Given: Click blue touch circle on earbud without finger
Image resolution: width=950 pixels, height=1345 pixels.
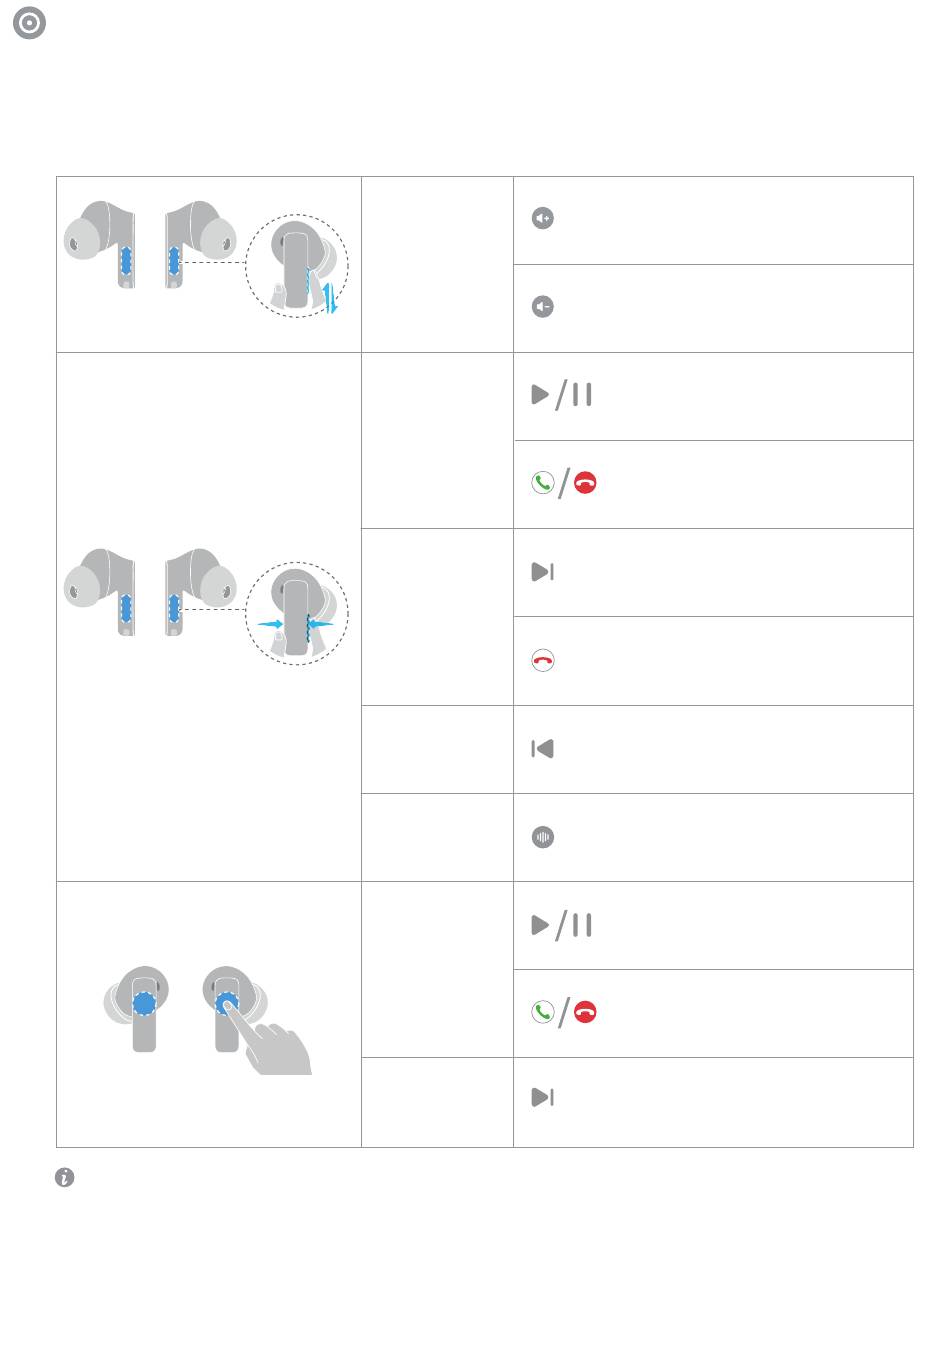Looking at the screenshot, I should pyautogui.click(x=145, y=1003).
